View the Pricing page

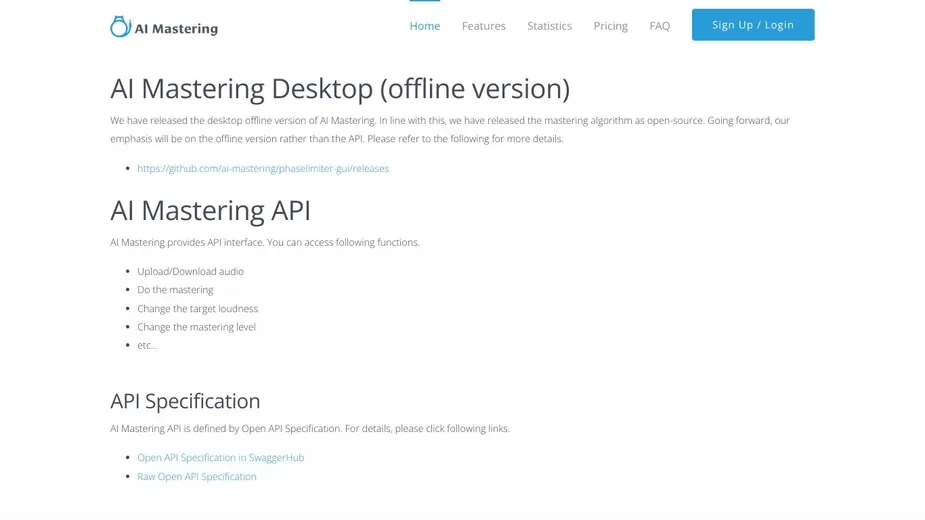coord(611,26)
